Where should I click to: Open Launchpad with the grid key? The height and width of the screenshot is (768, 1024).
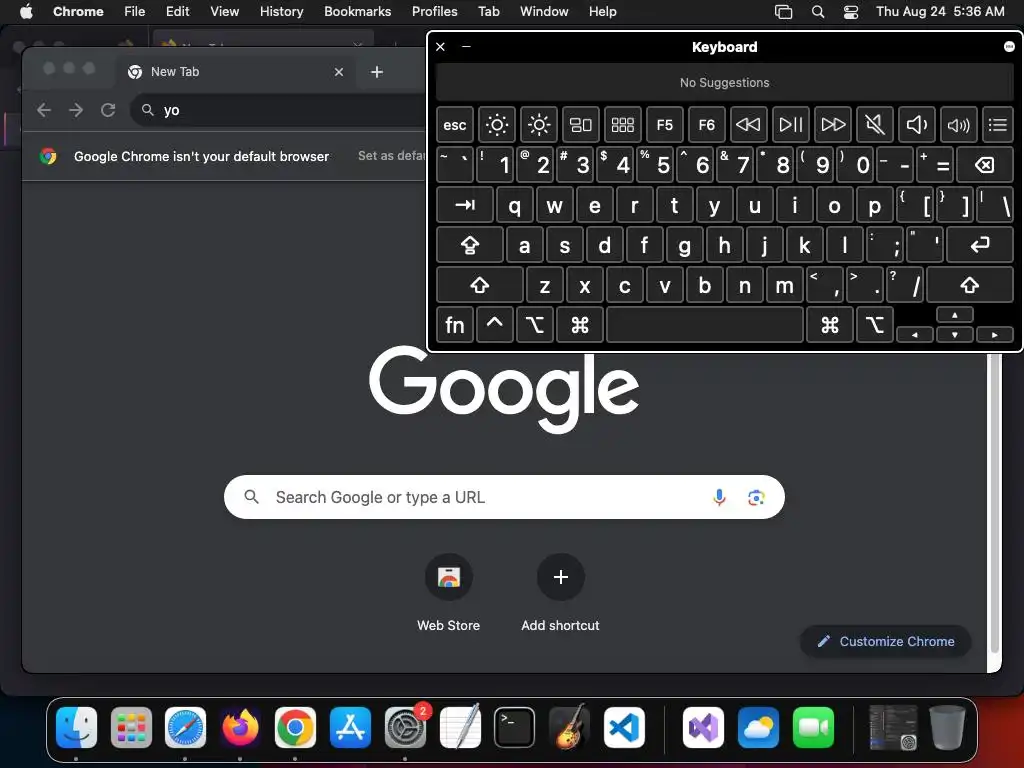622,125
